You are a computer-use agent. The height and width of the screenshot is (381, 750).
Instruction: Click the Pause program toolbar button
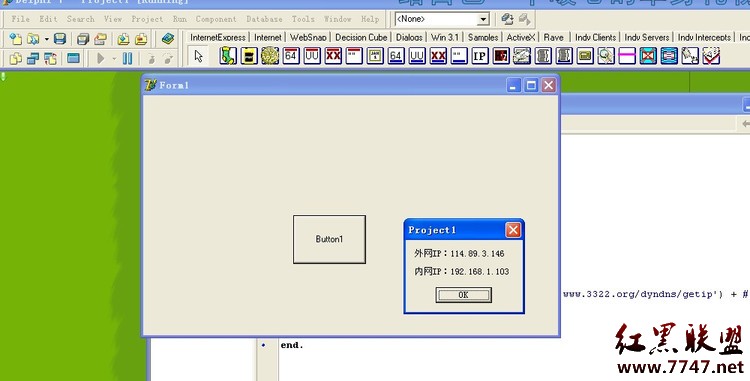click(x=128, y=59)
